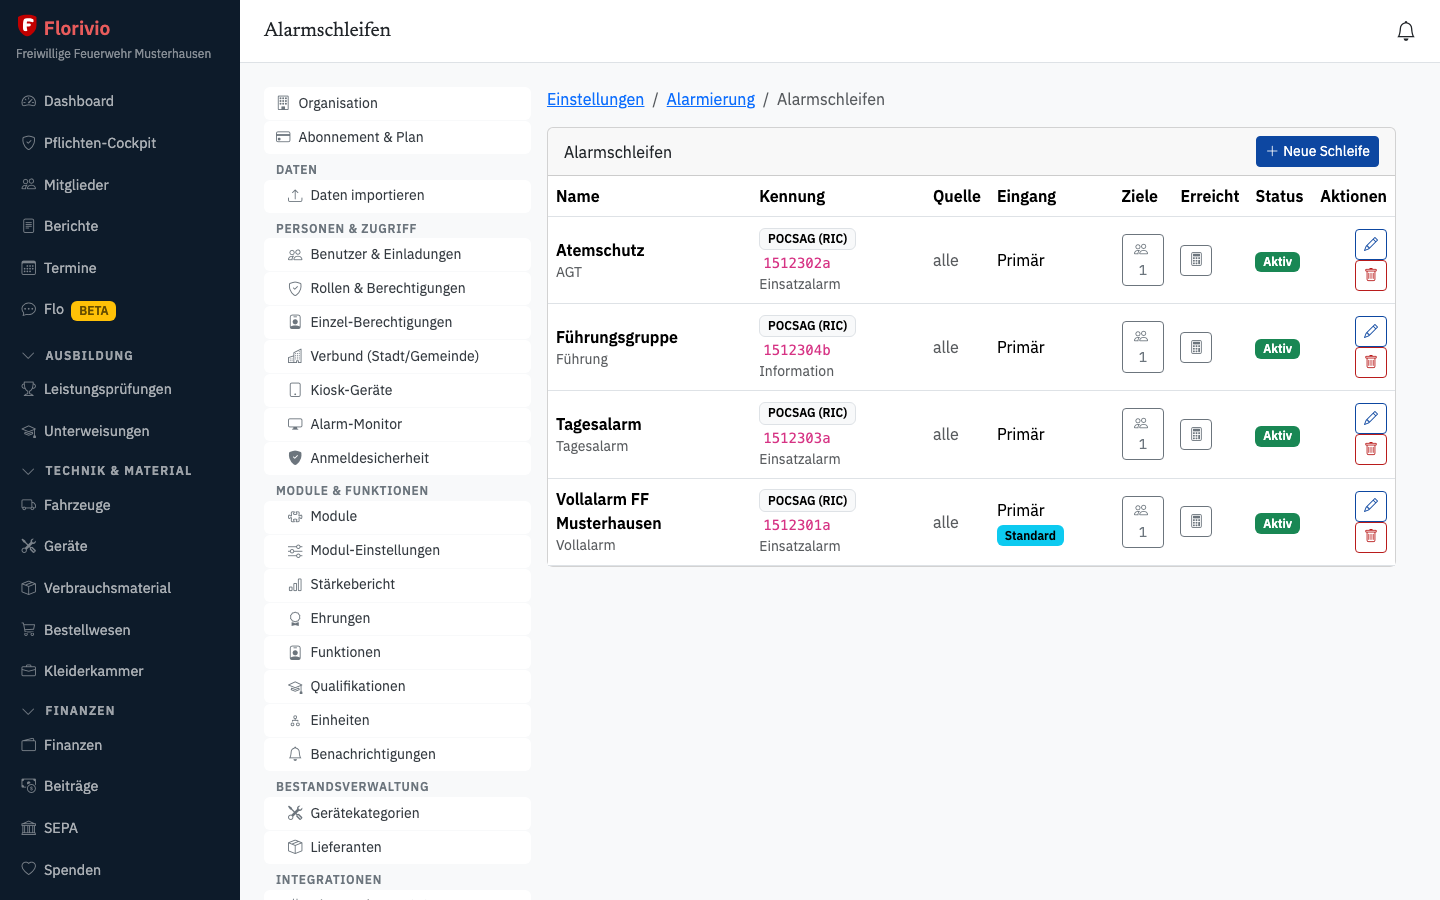Show Ziele recipients of Tagesalarm loop

click(1143, 434)
